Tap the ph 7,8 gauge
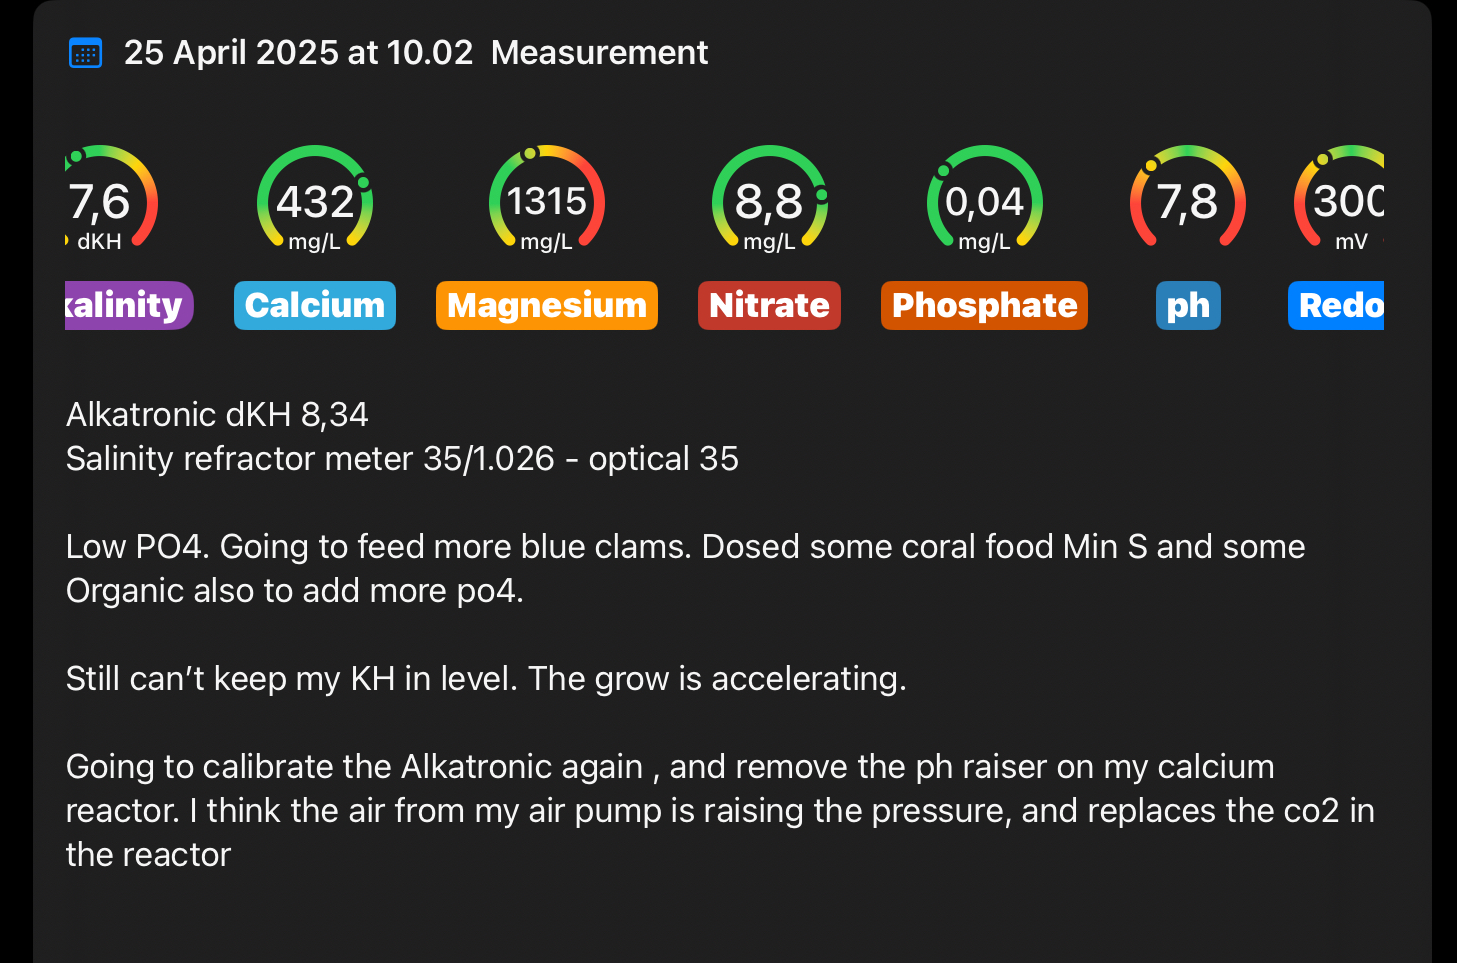1457x963 pixels. coord(1187,200)
